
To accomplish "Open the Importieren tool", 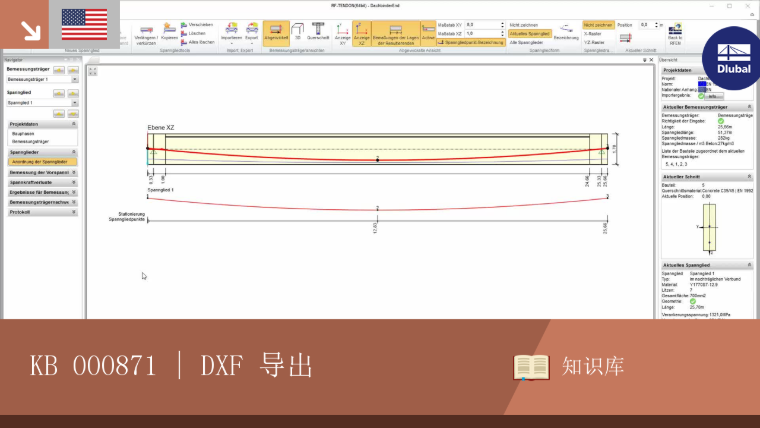I will 232,32.
